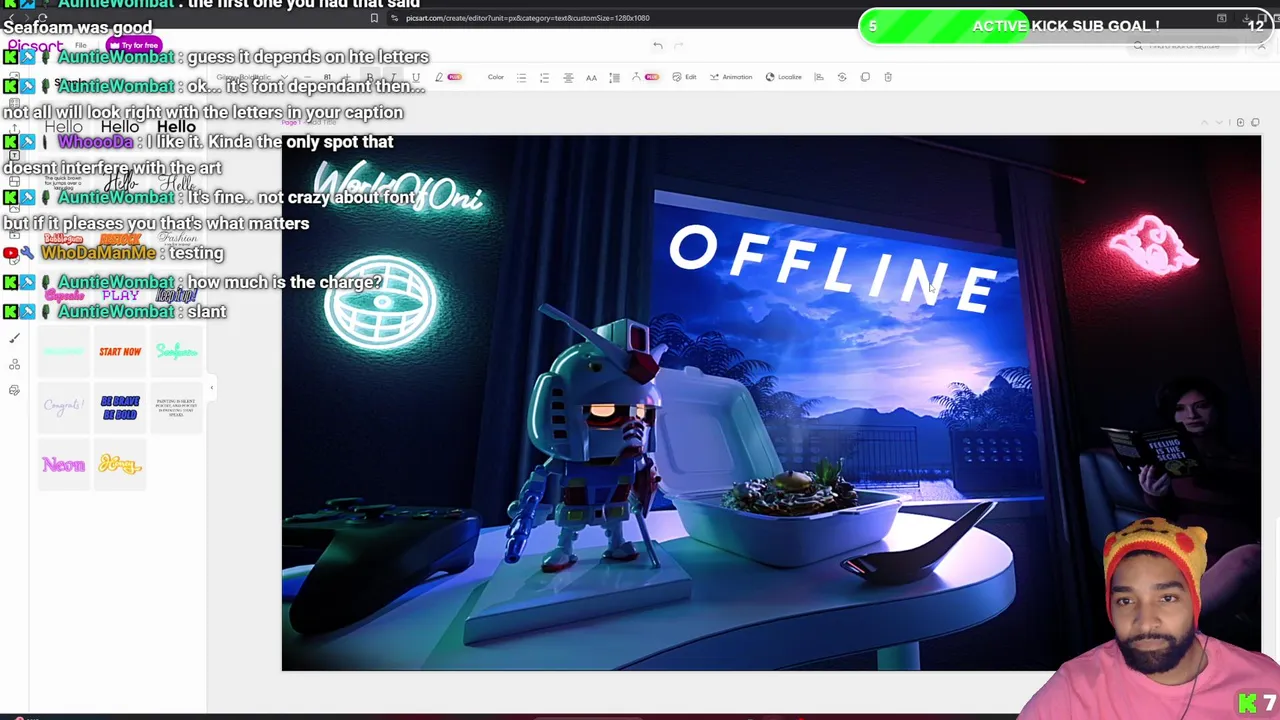Click the Find a tool search field
Screen dimensions: 1280x720
point(1182,46)
